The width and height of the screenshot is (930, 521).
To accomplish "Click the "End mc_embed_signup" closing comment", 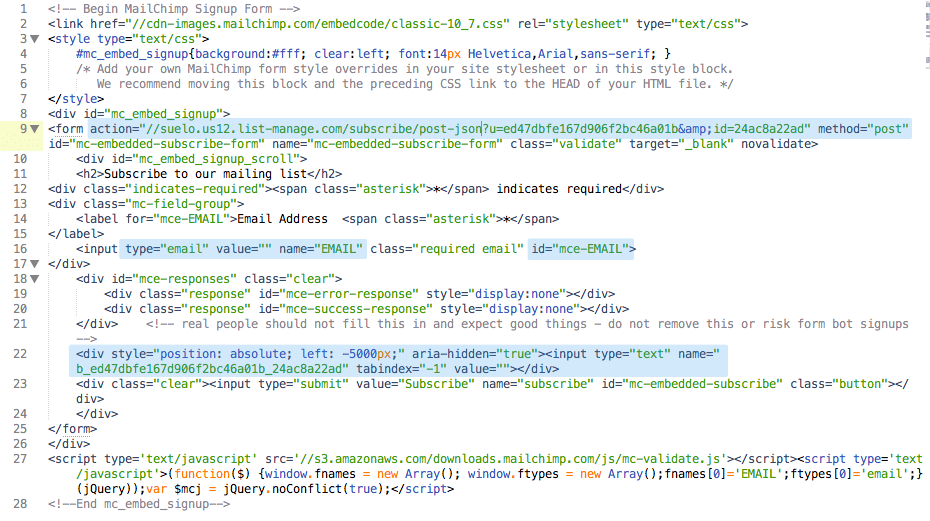I will (x=140, y=504).
